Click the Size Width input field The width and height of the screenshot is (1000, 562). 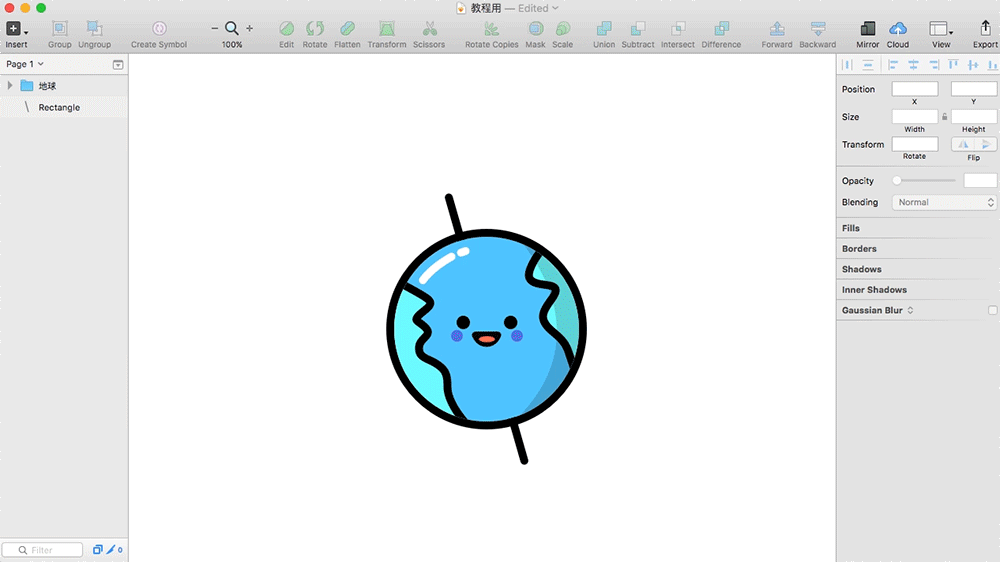(x=915, y=116)
